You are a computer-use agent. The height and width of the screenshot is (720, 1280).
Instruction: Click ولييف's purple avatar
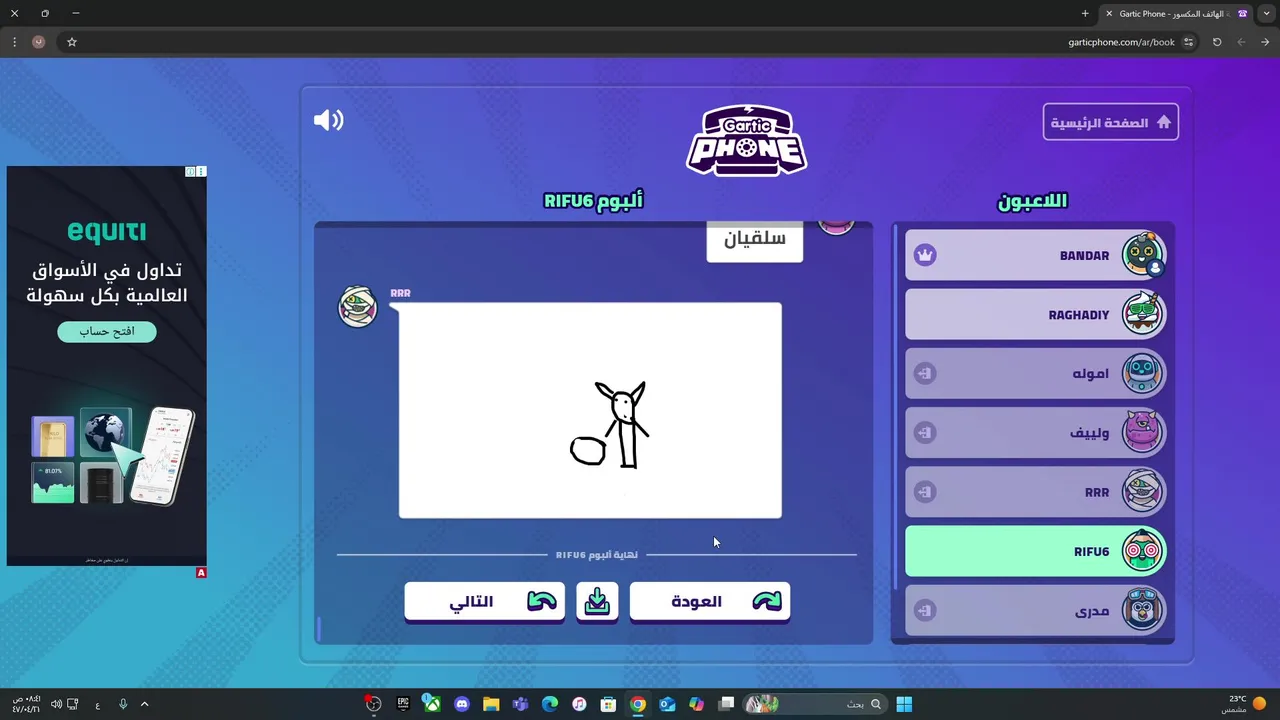pos(1142,432)
